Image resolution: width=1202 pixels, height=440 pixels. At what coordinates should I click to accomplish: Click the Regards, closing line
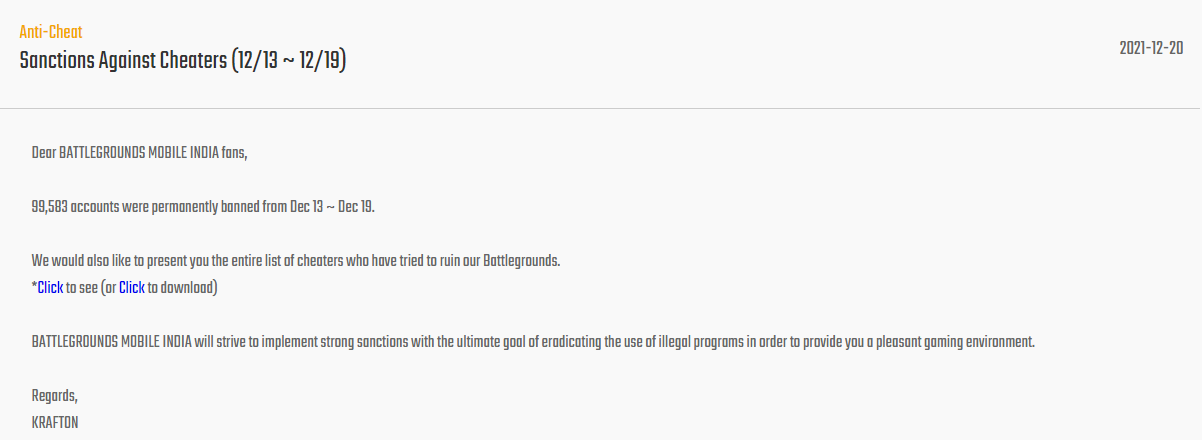54,396
